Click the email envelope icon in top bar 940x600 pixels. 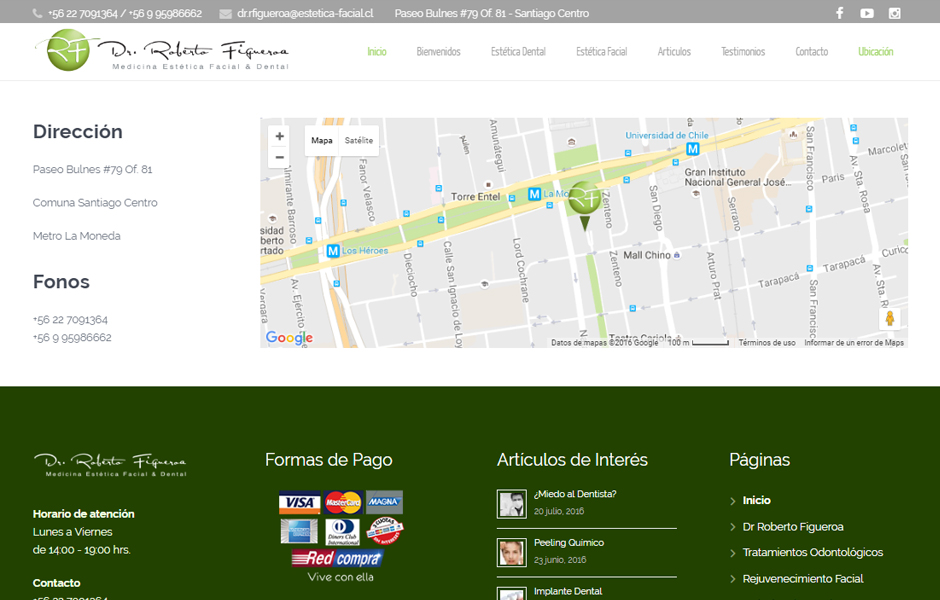[x=225, y=14]
